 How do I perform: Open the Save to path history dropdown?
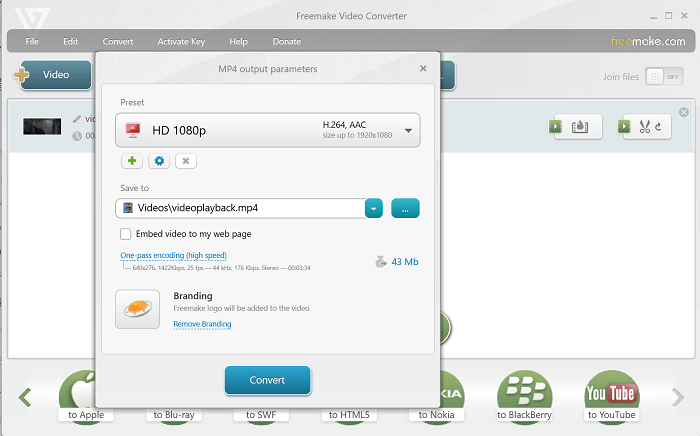pyautogui.click(x=374, y=208)
